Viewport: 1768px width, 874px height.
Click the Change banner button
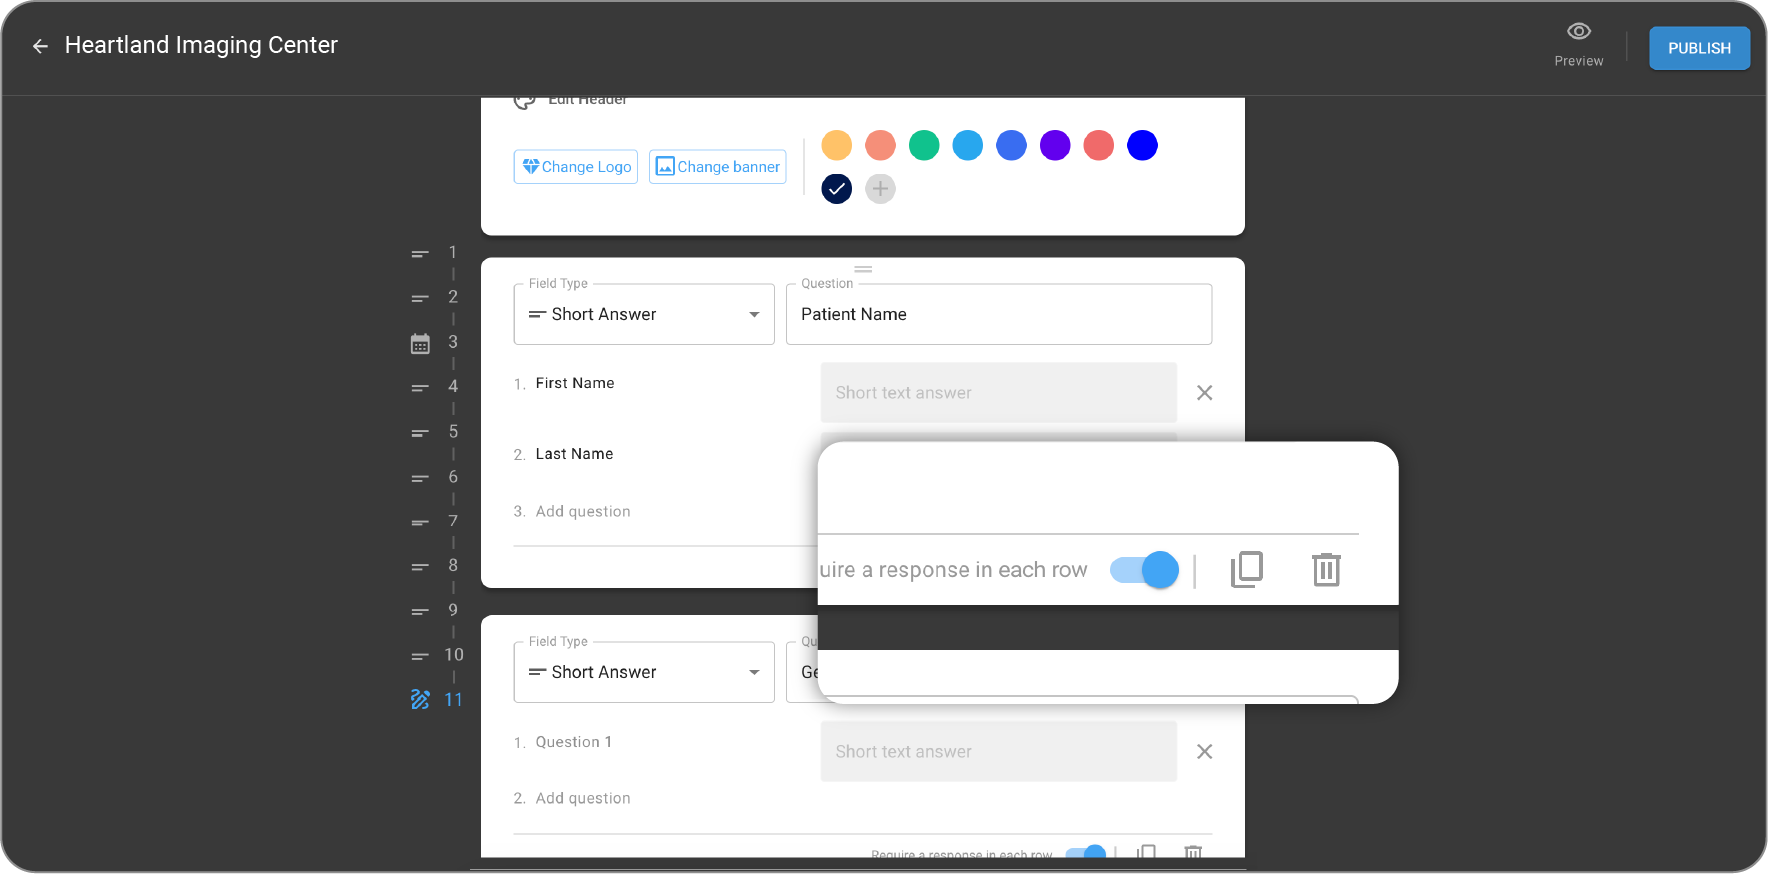[x=717, y=167]
